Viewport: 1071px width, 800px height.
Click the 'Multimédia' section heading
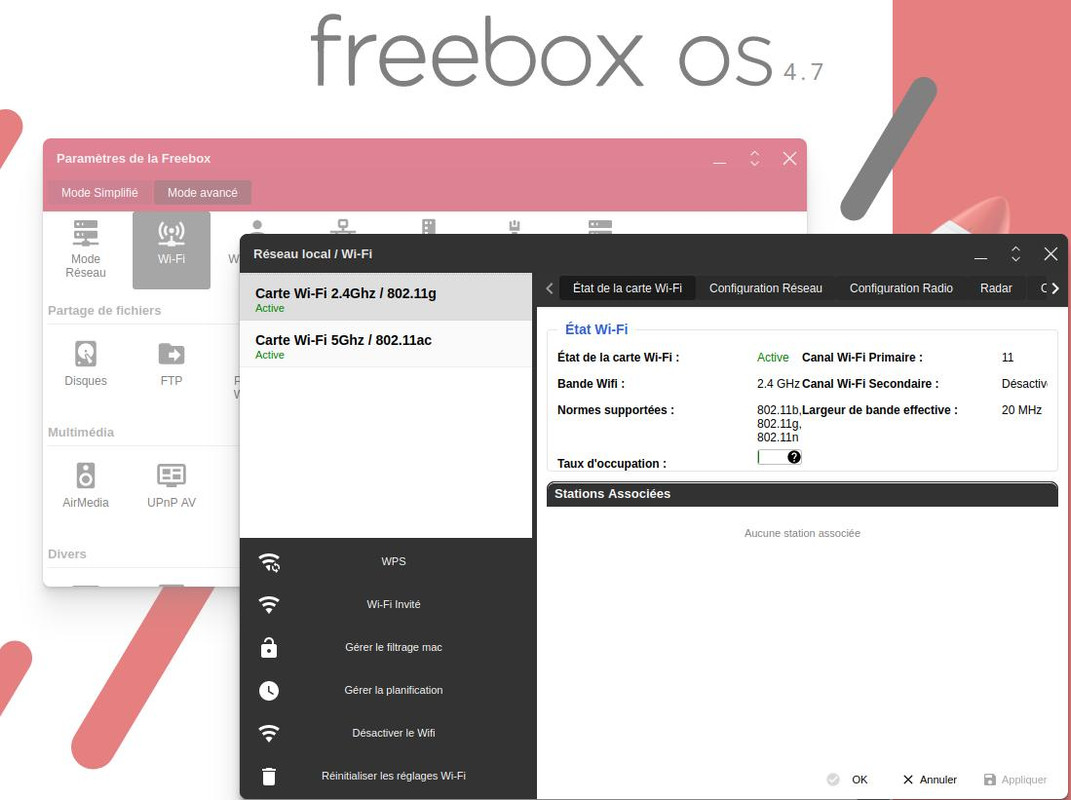(81, 432)
